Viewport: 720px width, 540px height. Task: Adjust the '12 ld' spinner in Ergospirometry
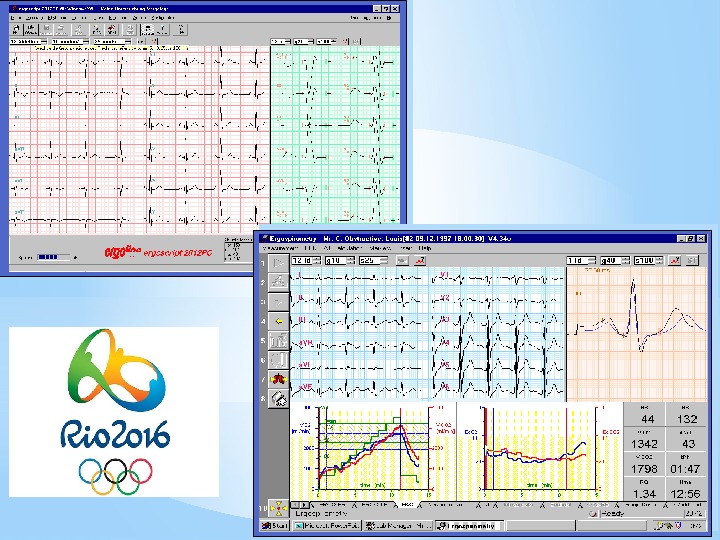(x=306, y=260)
